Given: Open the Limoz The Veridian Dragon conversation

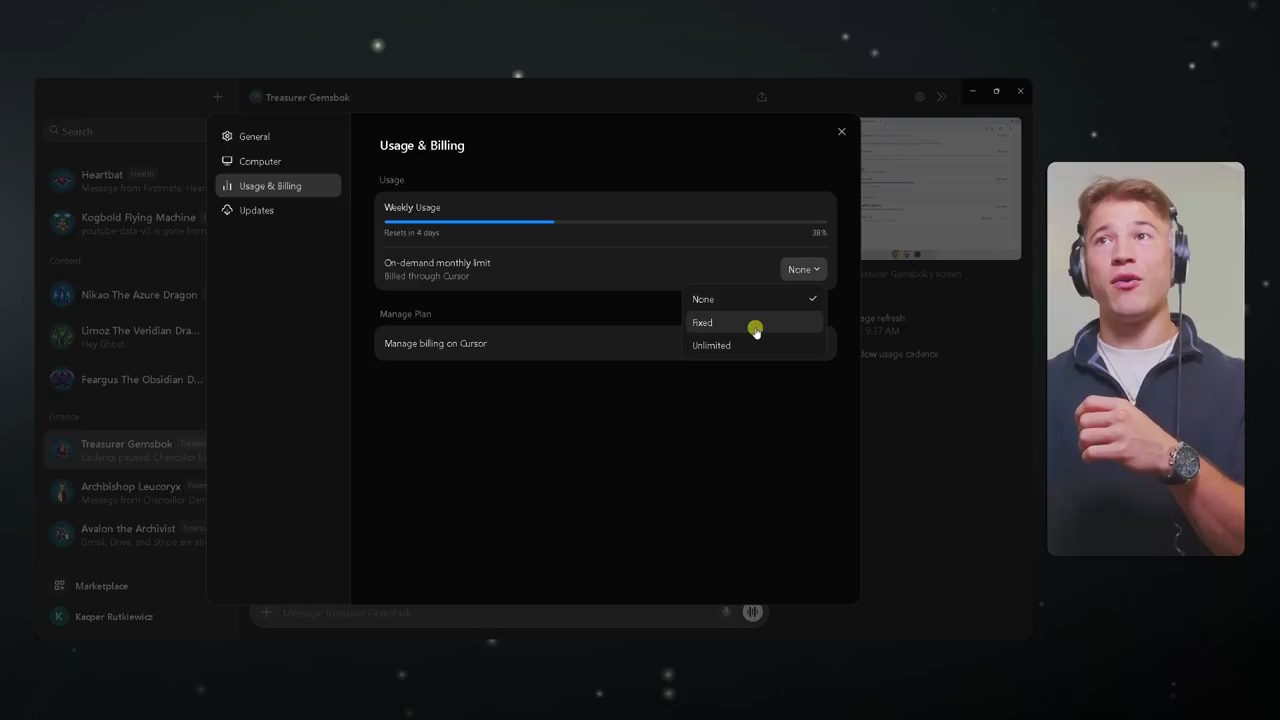Looking at the screenshot, I should (125, 336).
